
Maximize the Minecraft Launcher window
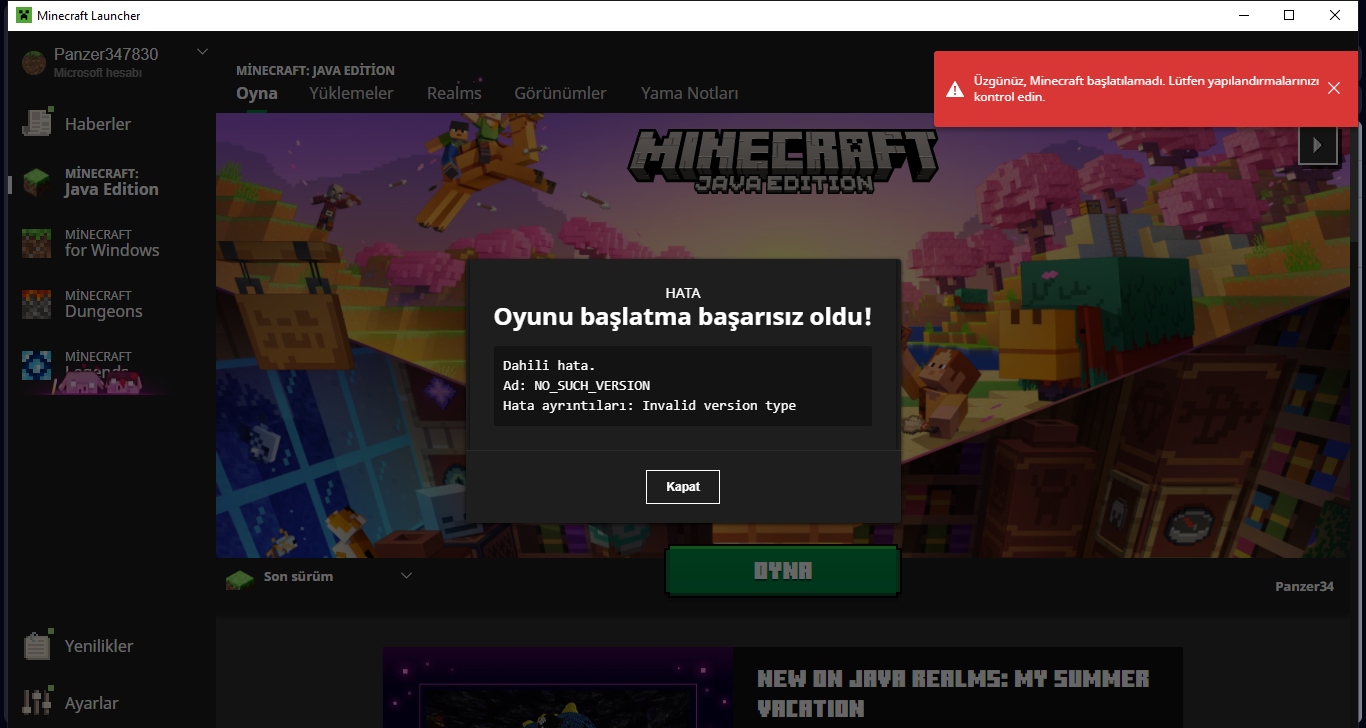tap(1289, 15)
